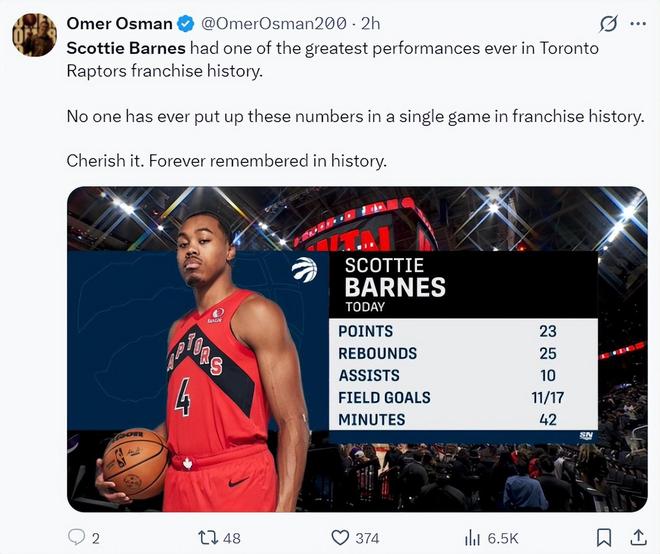Open the Grok slashed-circle icon

click(606, 24)
